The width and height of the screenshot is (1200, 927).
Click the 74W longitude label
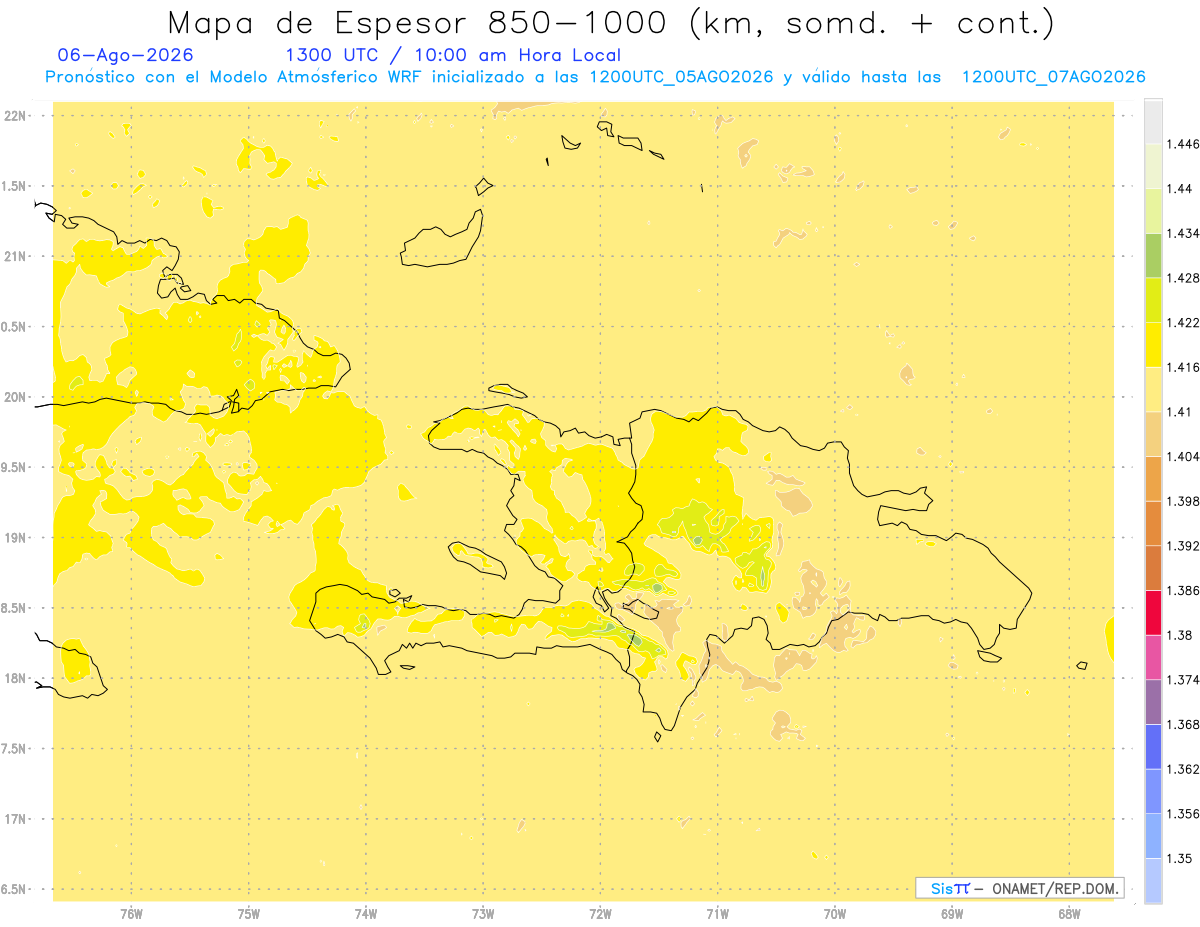[x=365, y=913]
